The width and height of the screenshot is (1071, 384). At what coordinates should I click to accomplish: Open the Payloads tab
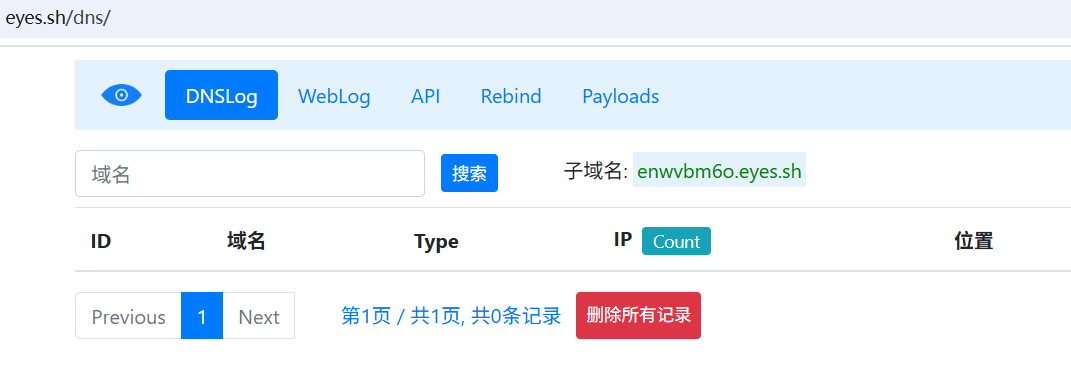(620, 96)
